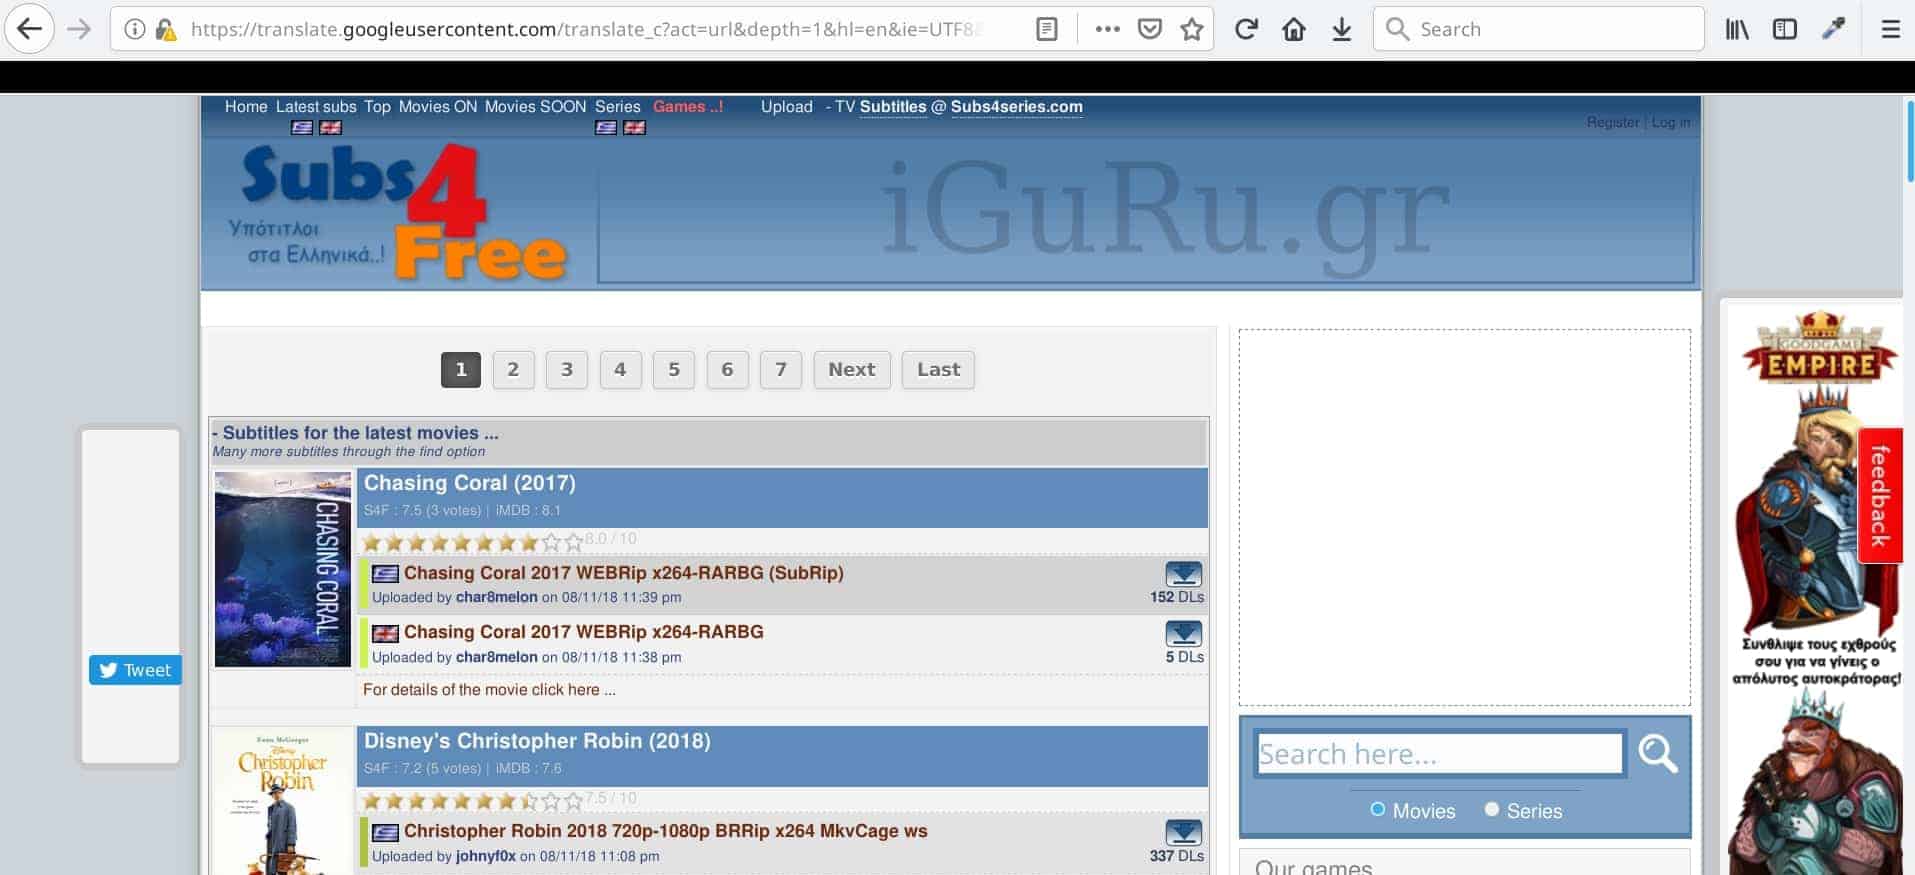Click the Greek flag under Series

point(606,128)
